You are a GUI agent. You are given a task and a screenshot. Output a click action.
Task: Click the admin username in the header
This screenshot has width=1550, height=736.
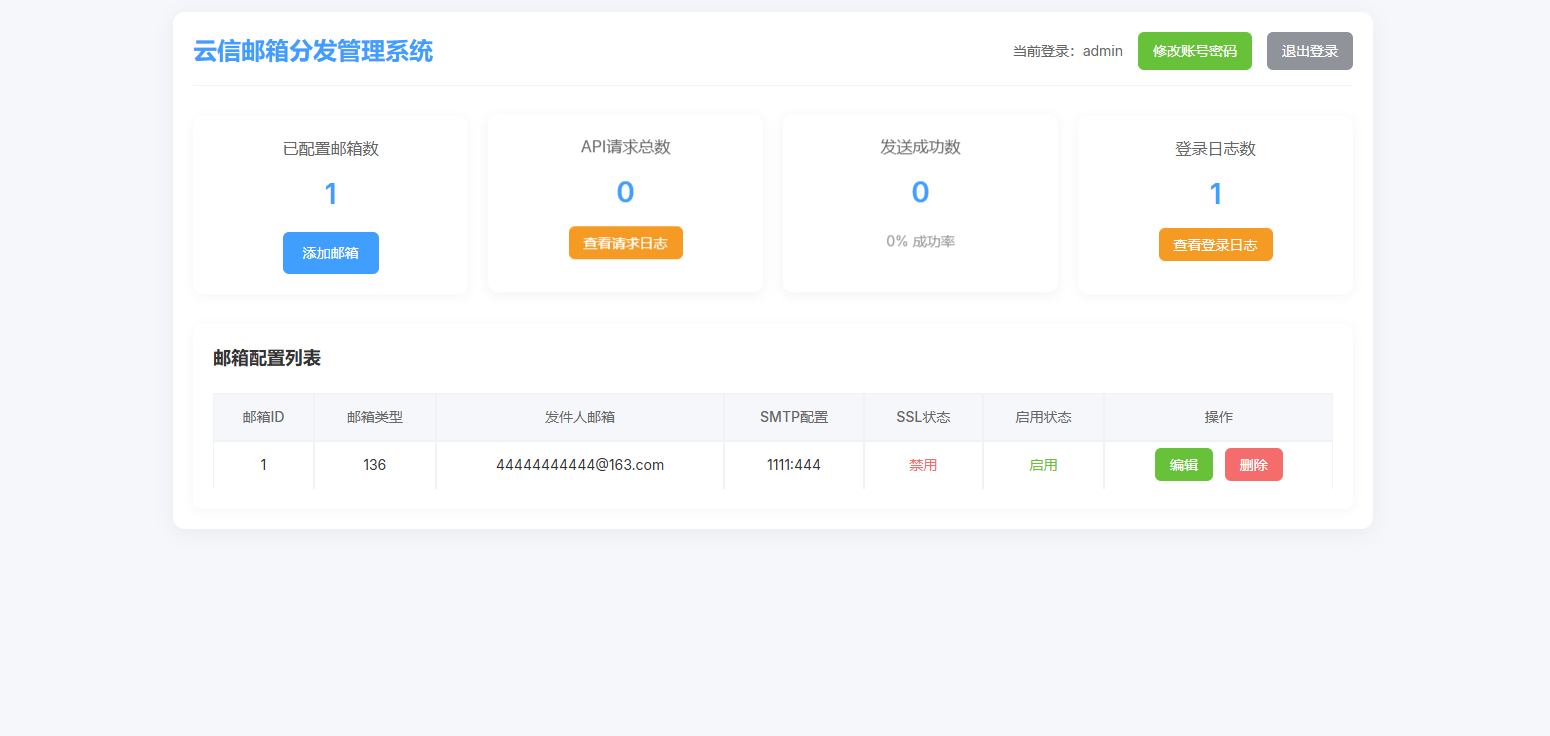click(1102, 50)
